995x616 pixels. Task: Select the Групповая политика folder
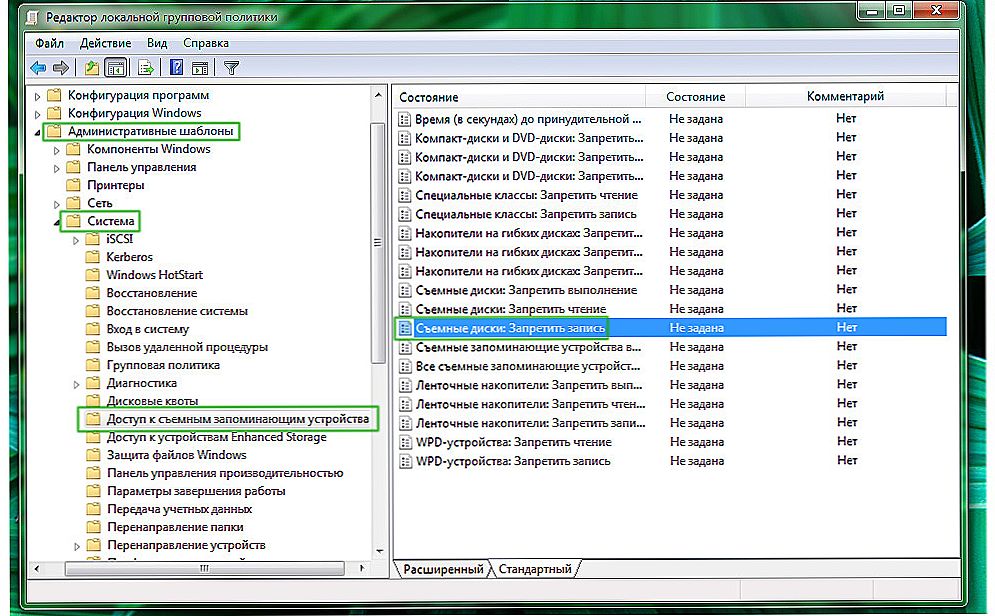pyautogui.click(x=163, y=365)
